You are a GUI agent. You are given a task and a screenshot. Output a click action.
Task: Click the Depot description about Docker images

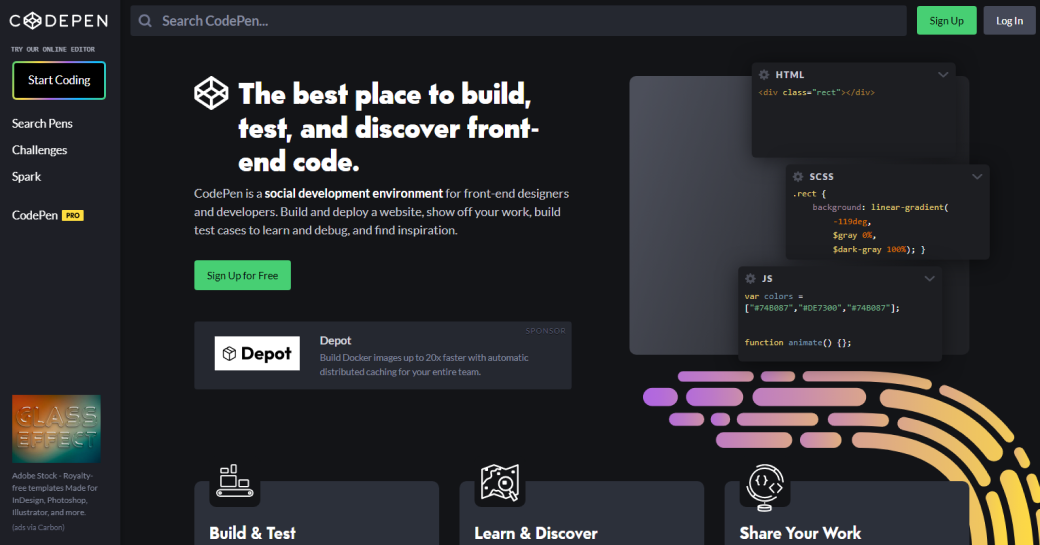424,365
